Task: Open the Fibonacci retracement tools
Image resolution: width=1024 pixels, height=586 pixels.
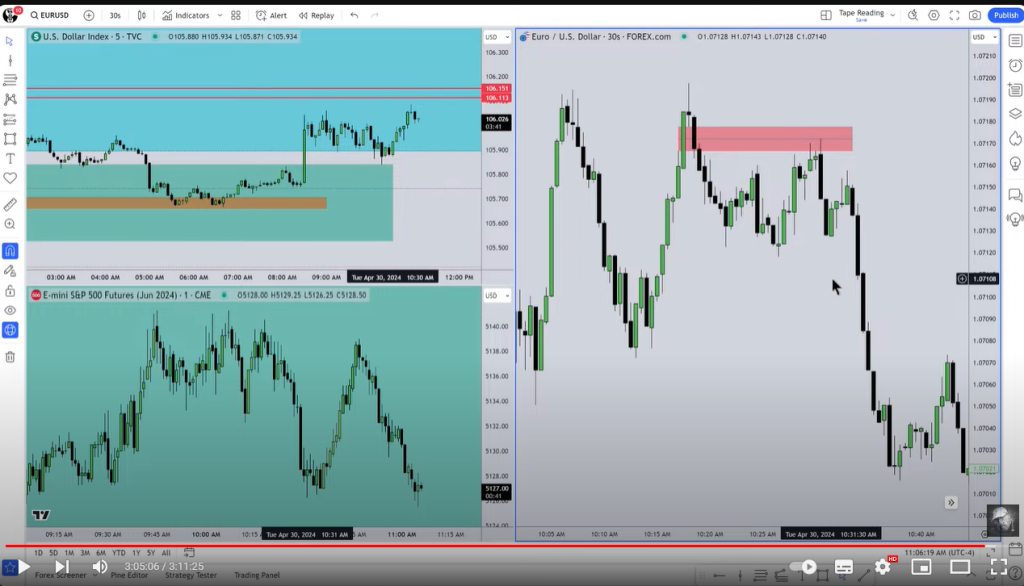Action: pyautogui.click(x=10, y=80)
